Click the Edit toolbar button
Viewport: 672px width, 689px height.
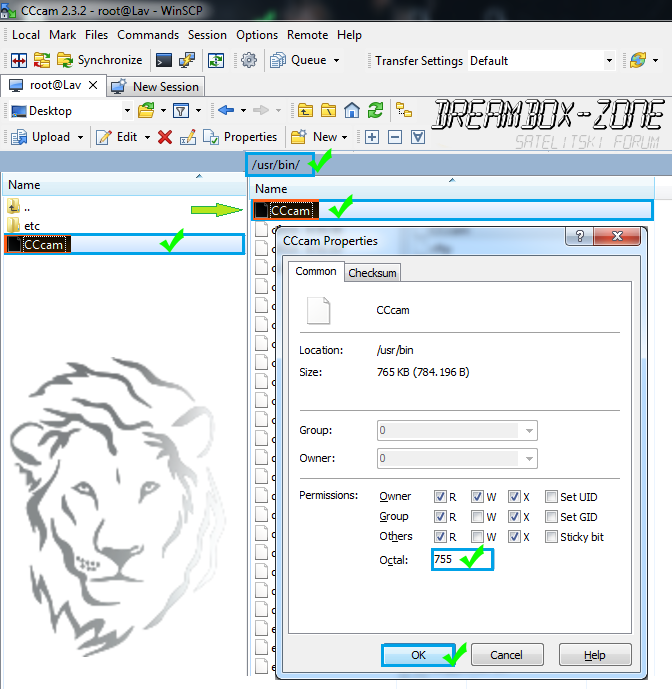[x=117, y=137]
